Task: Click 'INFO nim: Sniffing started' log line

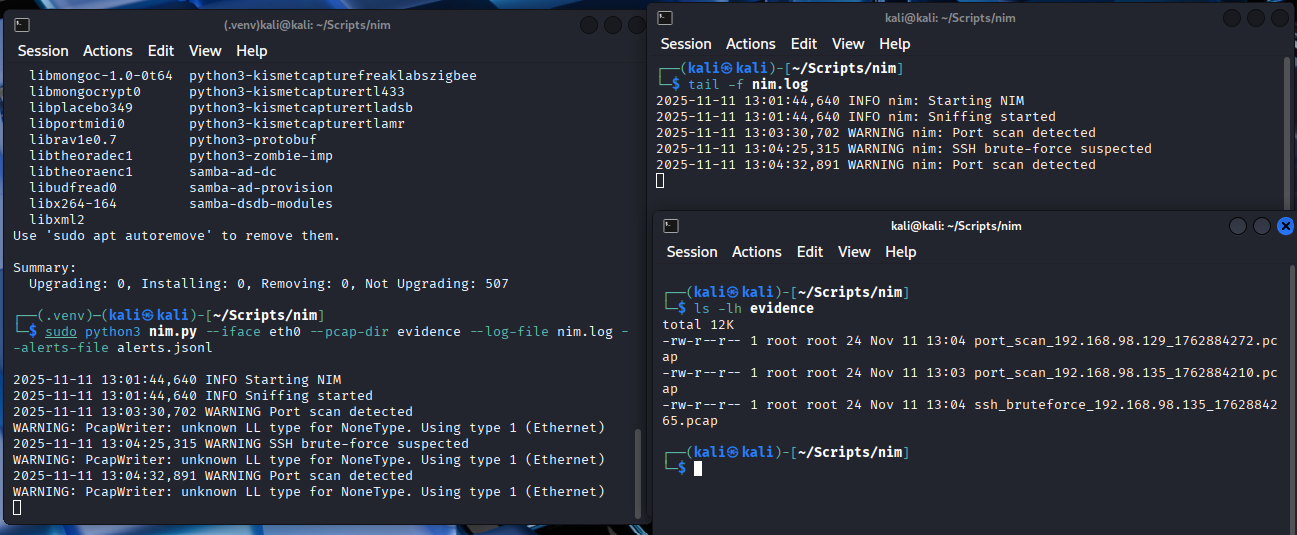Action: tap(856, 116)
